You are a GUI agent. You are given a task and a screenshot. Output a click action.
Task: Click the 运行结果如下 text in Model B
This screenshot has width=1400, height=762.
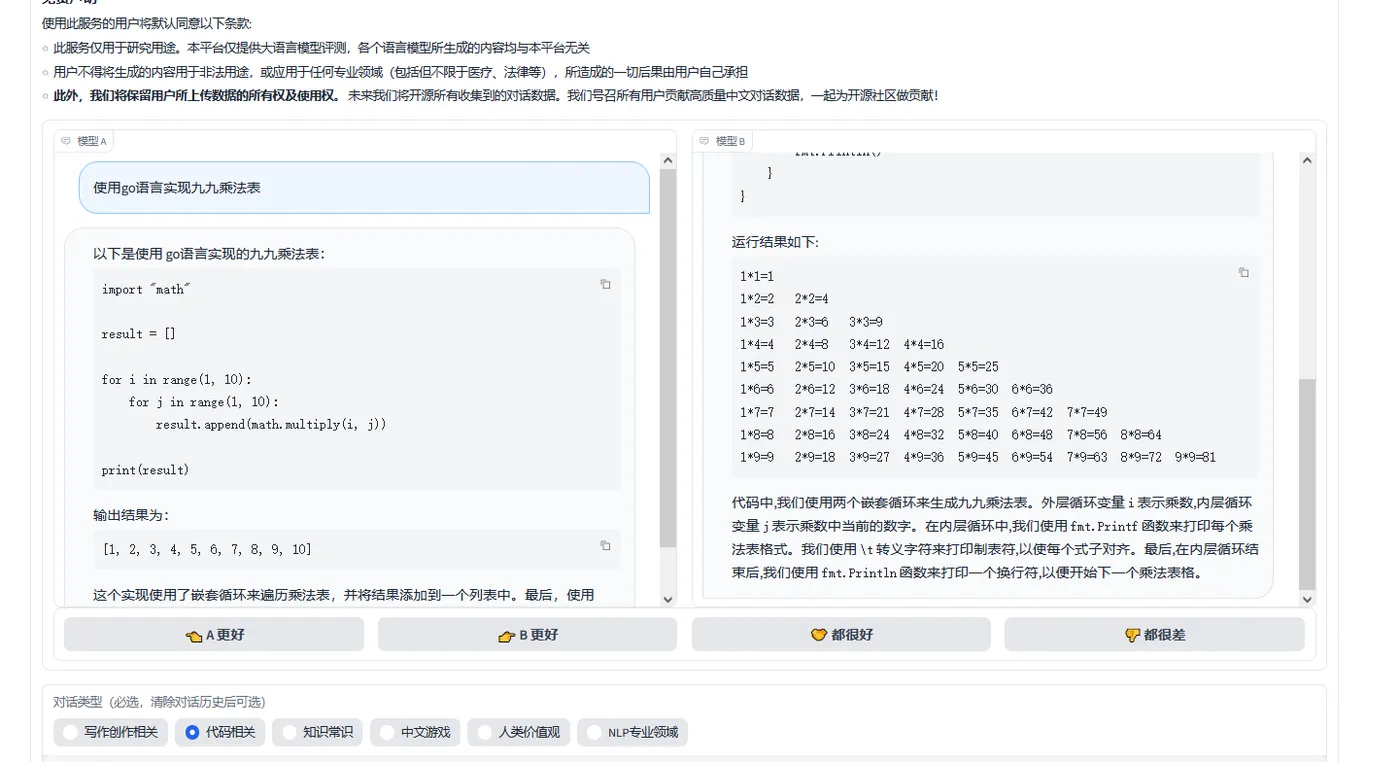pyautogui.click(x=775, y=242)
